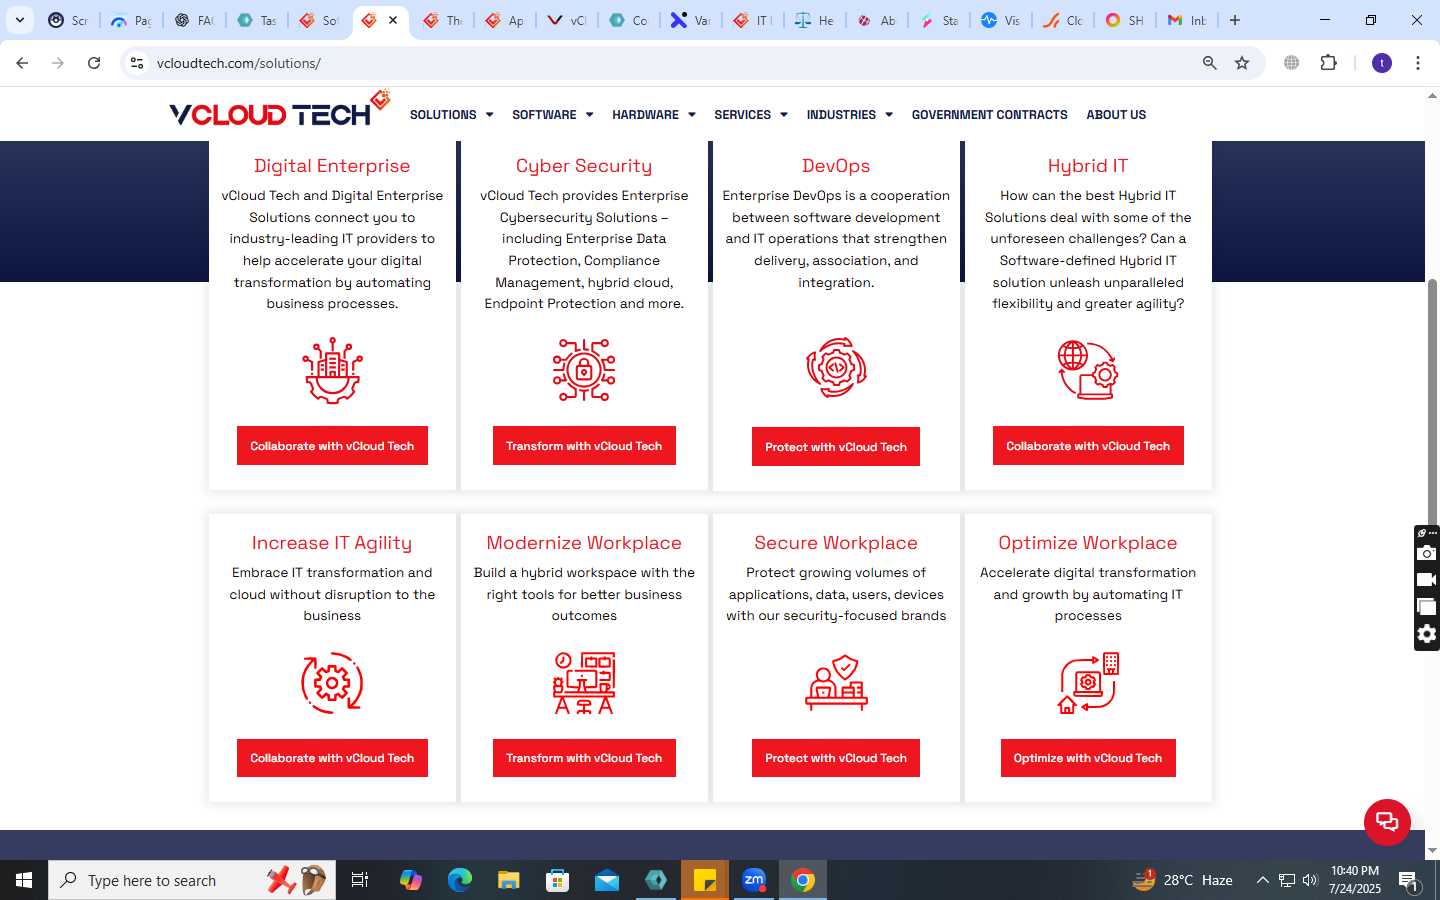Open Chrome three-dot menu
Image resolution: width=1440 pixels, height=900 pixels.
[x=1418, y=63]
